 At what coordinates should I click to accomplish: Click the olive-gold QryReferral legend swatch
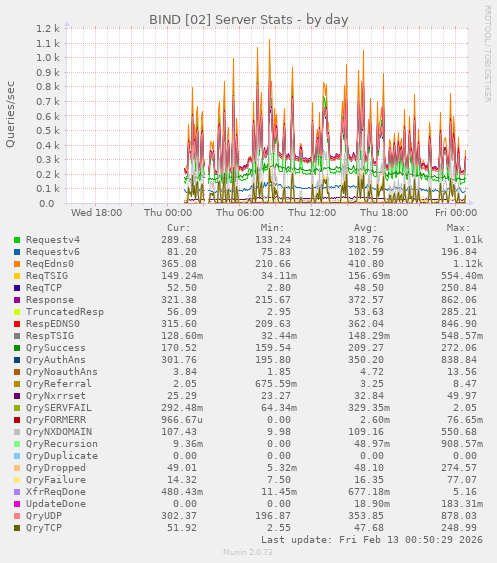17,384
